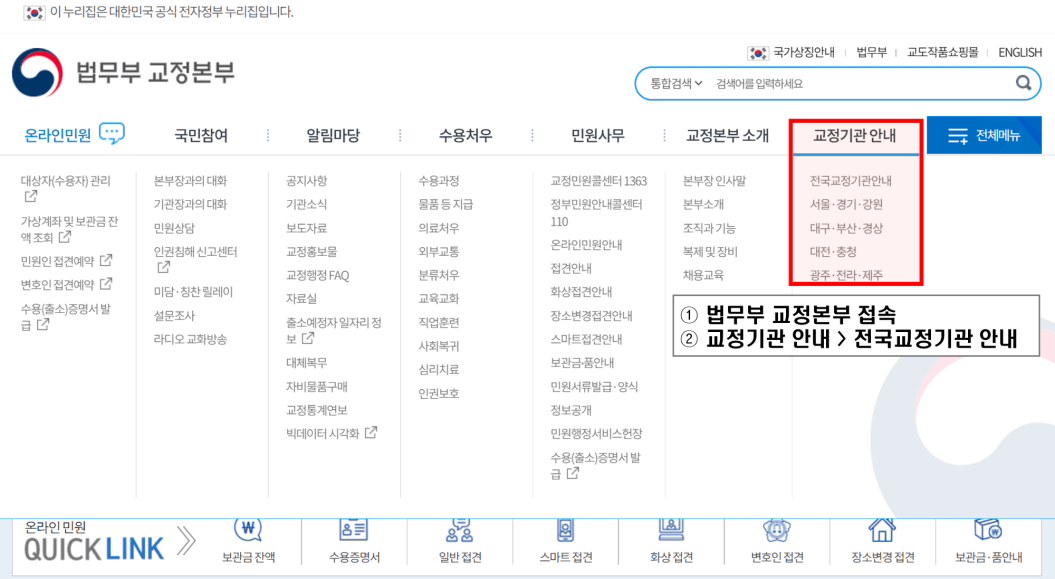Screen dimensions: 1055x579
Task: Open 교정민원콜센터 1363 link
Action: pos(598,181)
